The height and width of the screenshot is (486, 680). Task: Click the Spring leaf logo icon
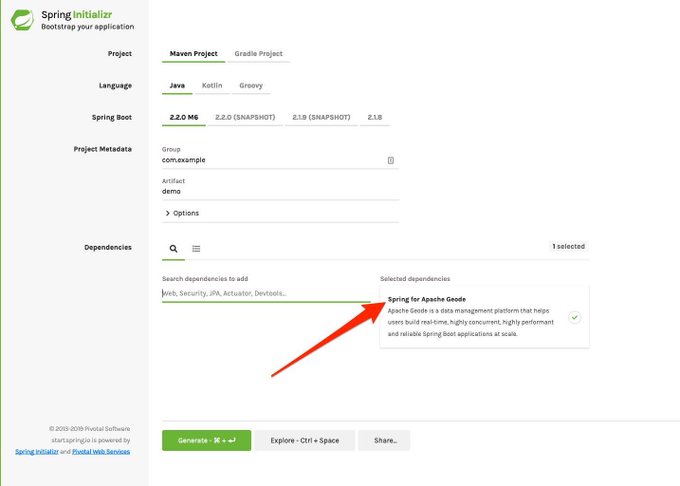tap(22, 20)
